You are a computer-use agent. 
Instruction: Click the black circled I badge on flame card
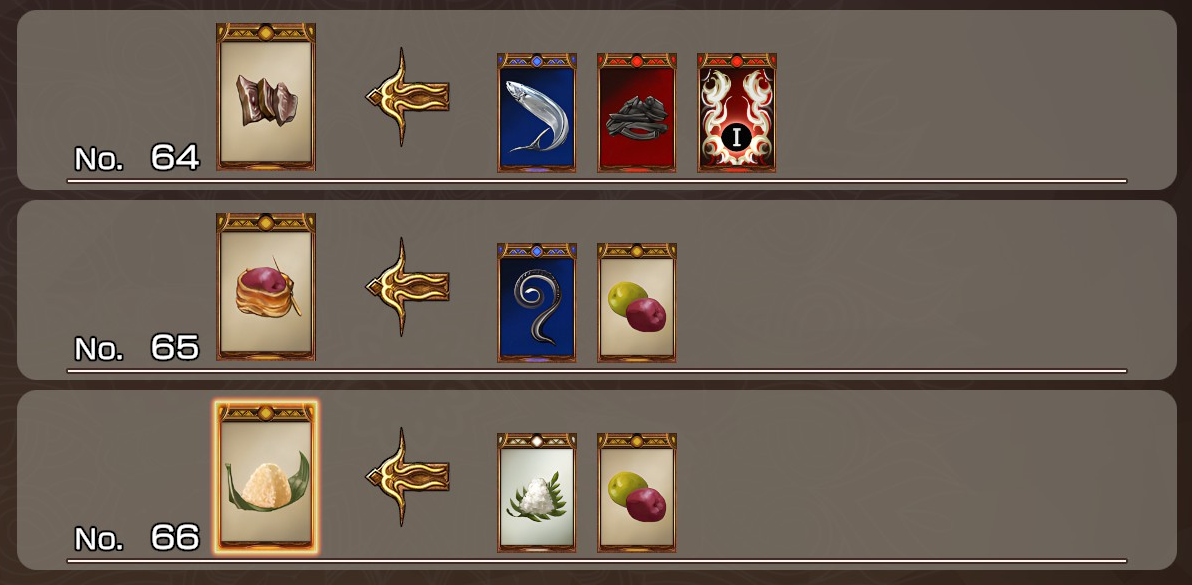coord(736,138)
